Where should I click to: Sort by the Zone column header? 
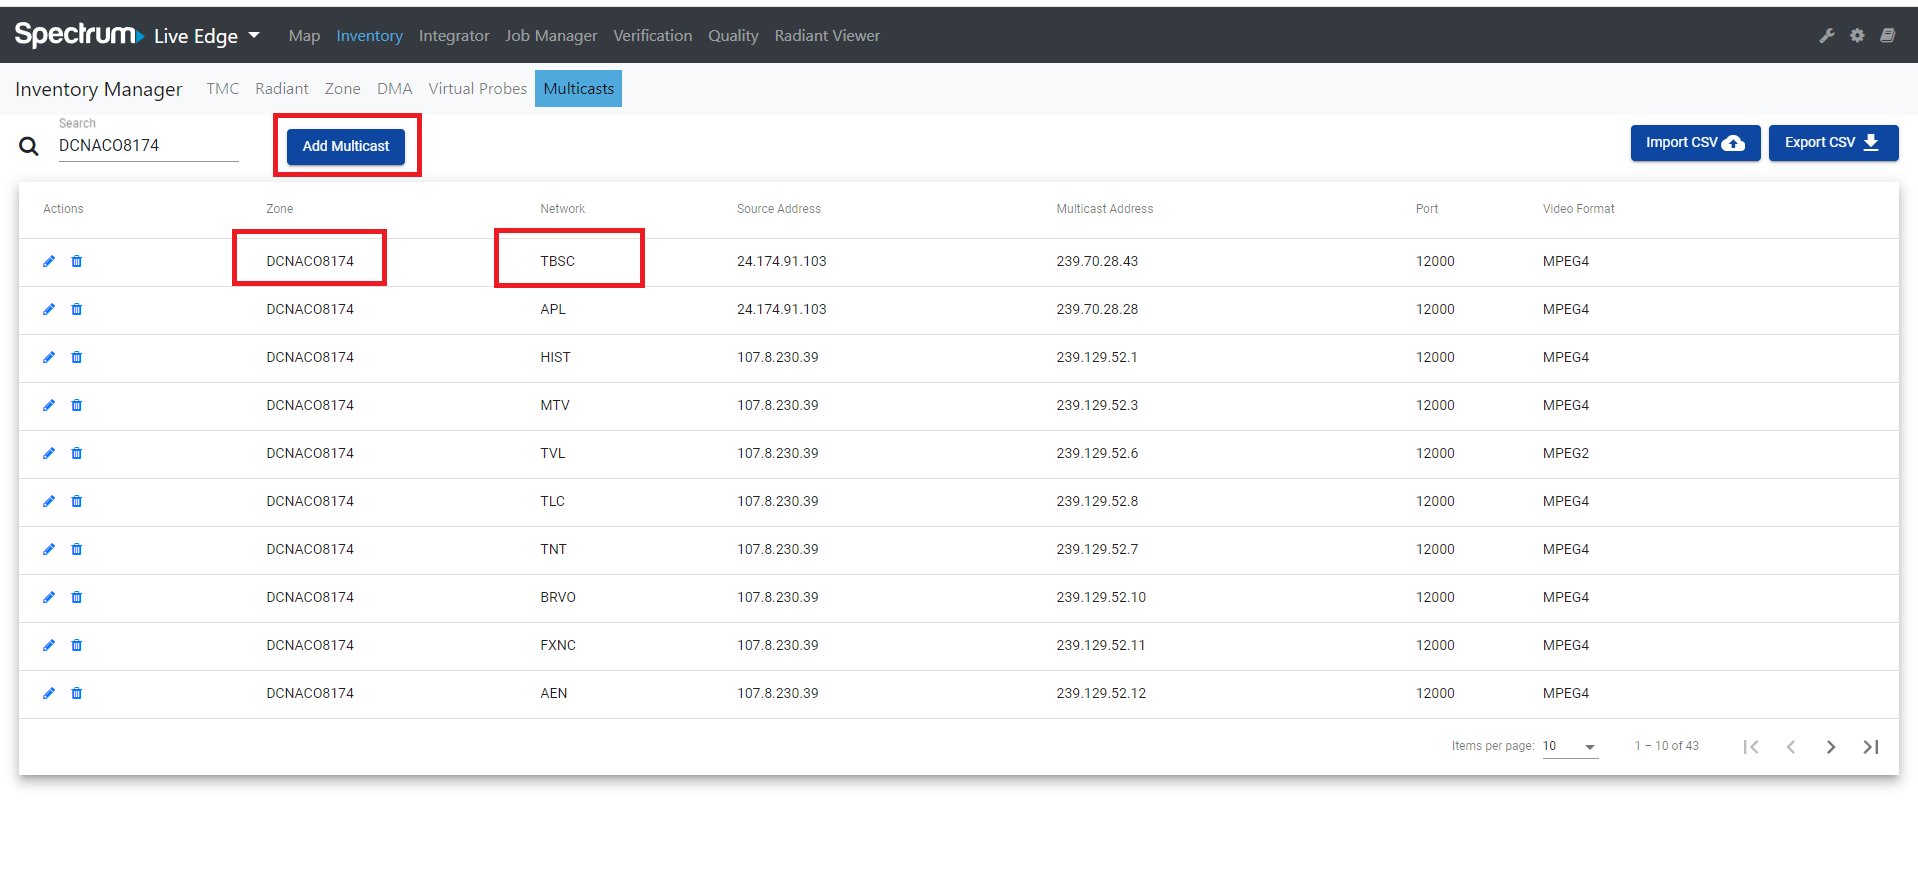pos(280,209)
